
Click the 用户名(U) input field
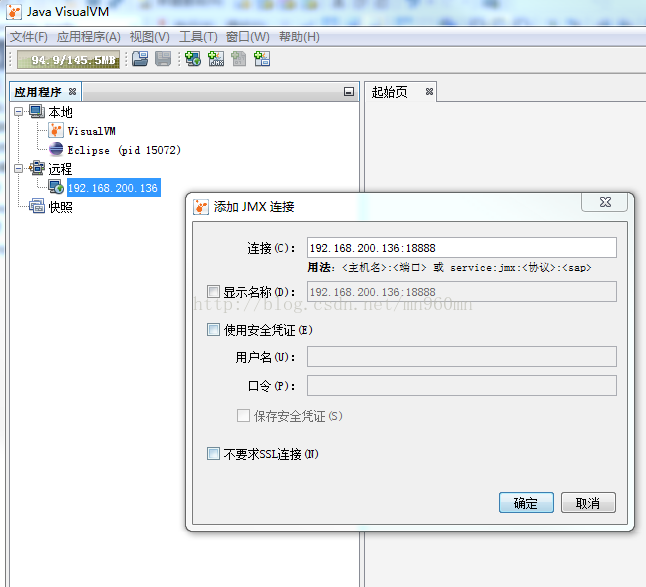(x=461, y=357)
